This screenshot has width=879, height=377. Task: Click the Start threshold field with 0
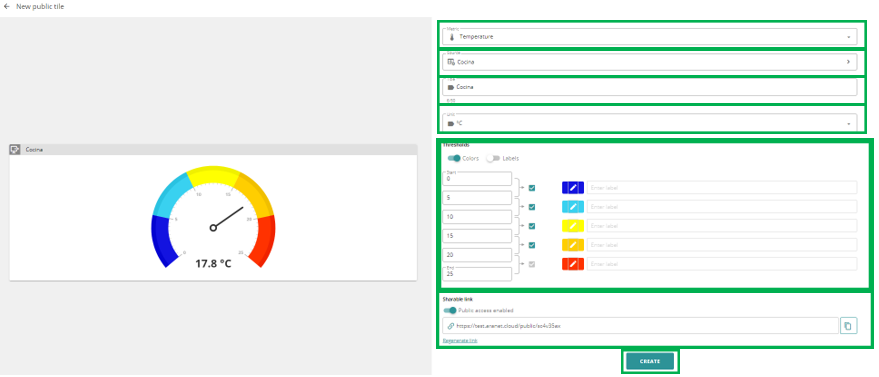pos(477,179)
